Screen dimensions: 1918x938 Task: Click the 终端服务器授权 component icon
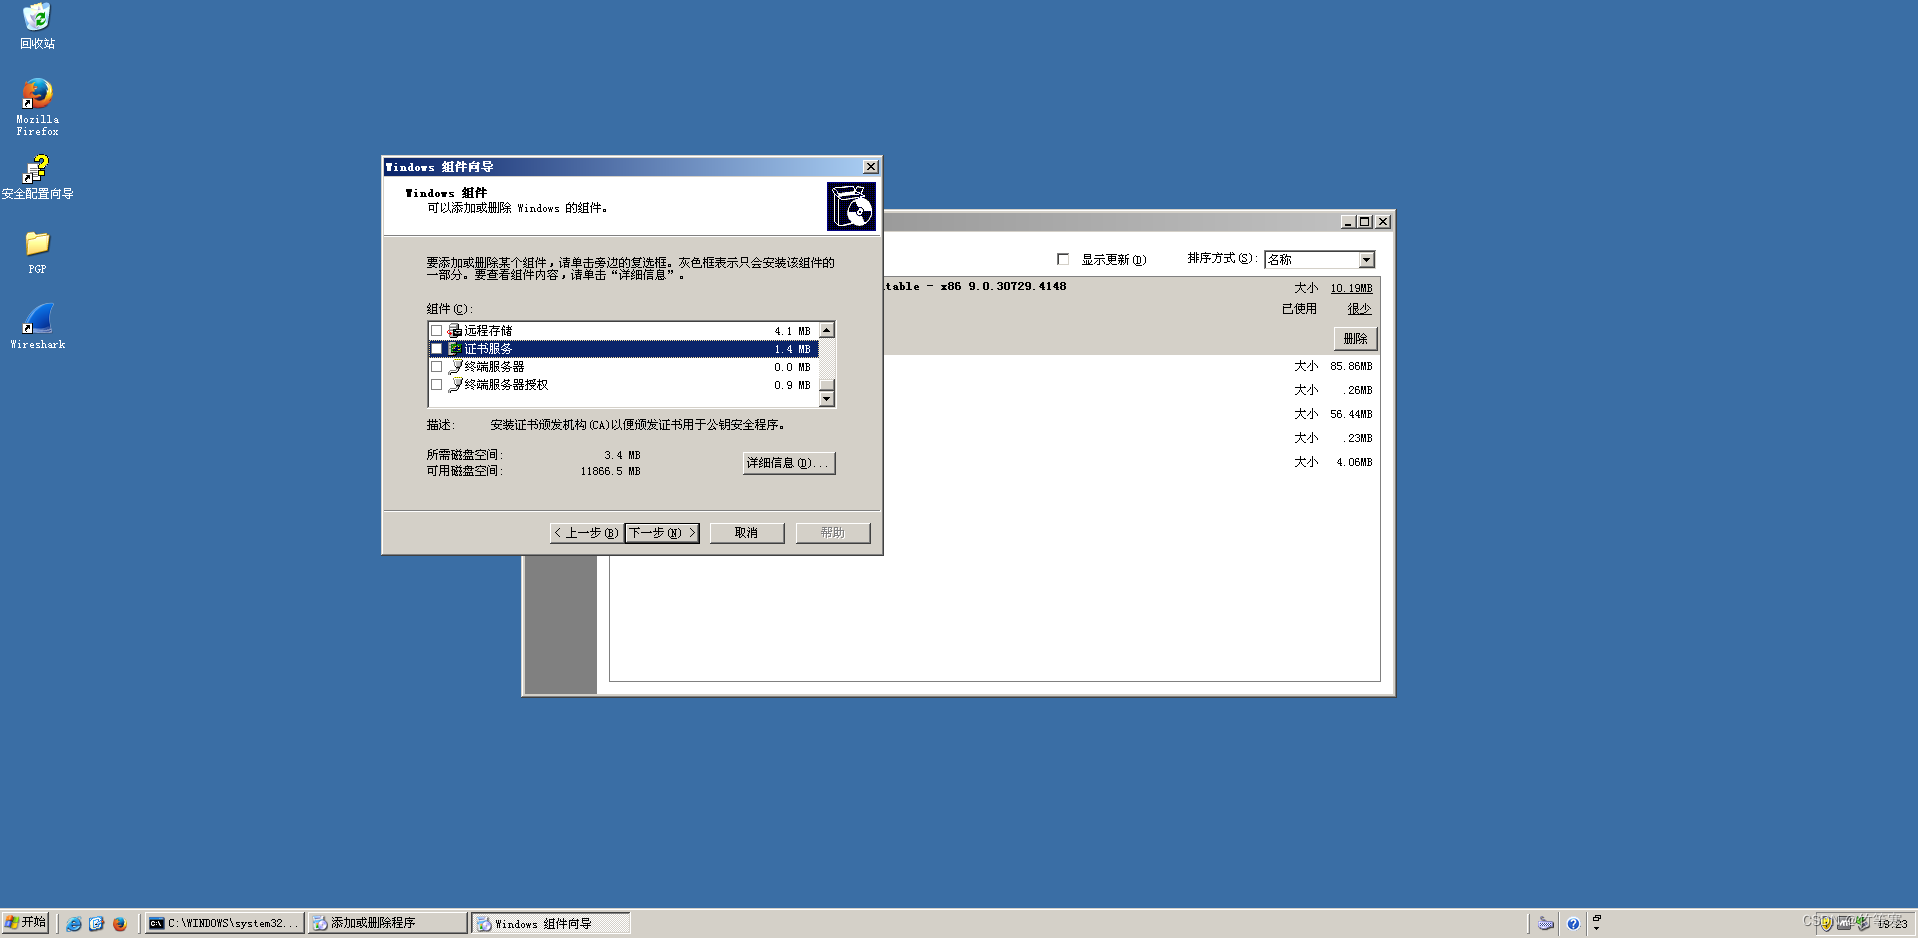(x=454, y=385)
